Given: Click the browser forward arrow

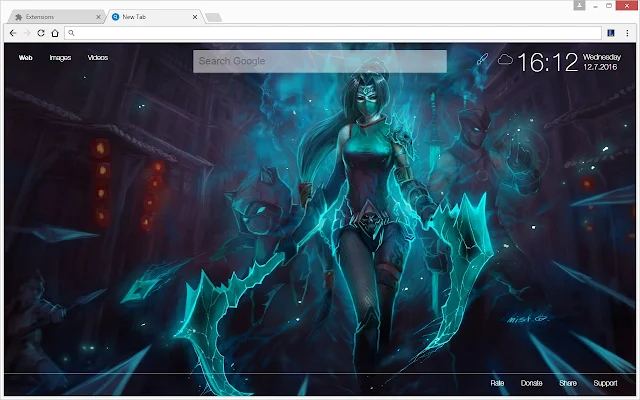Looking at the screenshot, I should [x=27, y=33].
